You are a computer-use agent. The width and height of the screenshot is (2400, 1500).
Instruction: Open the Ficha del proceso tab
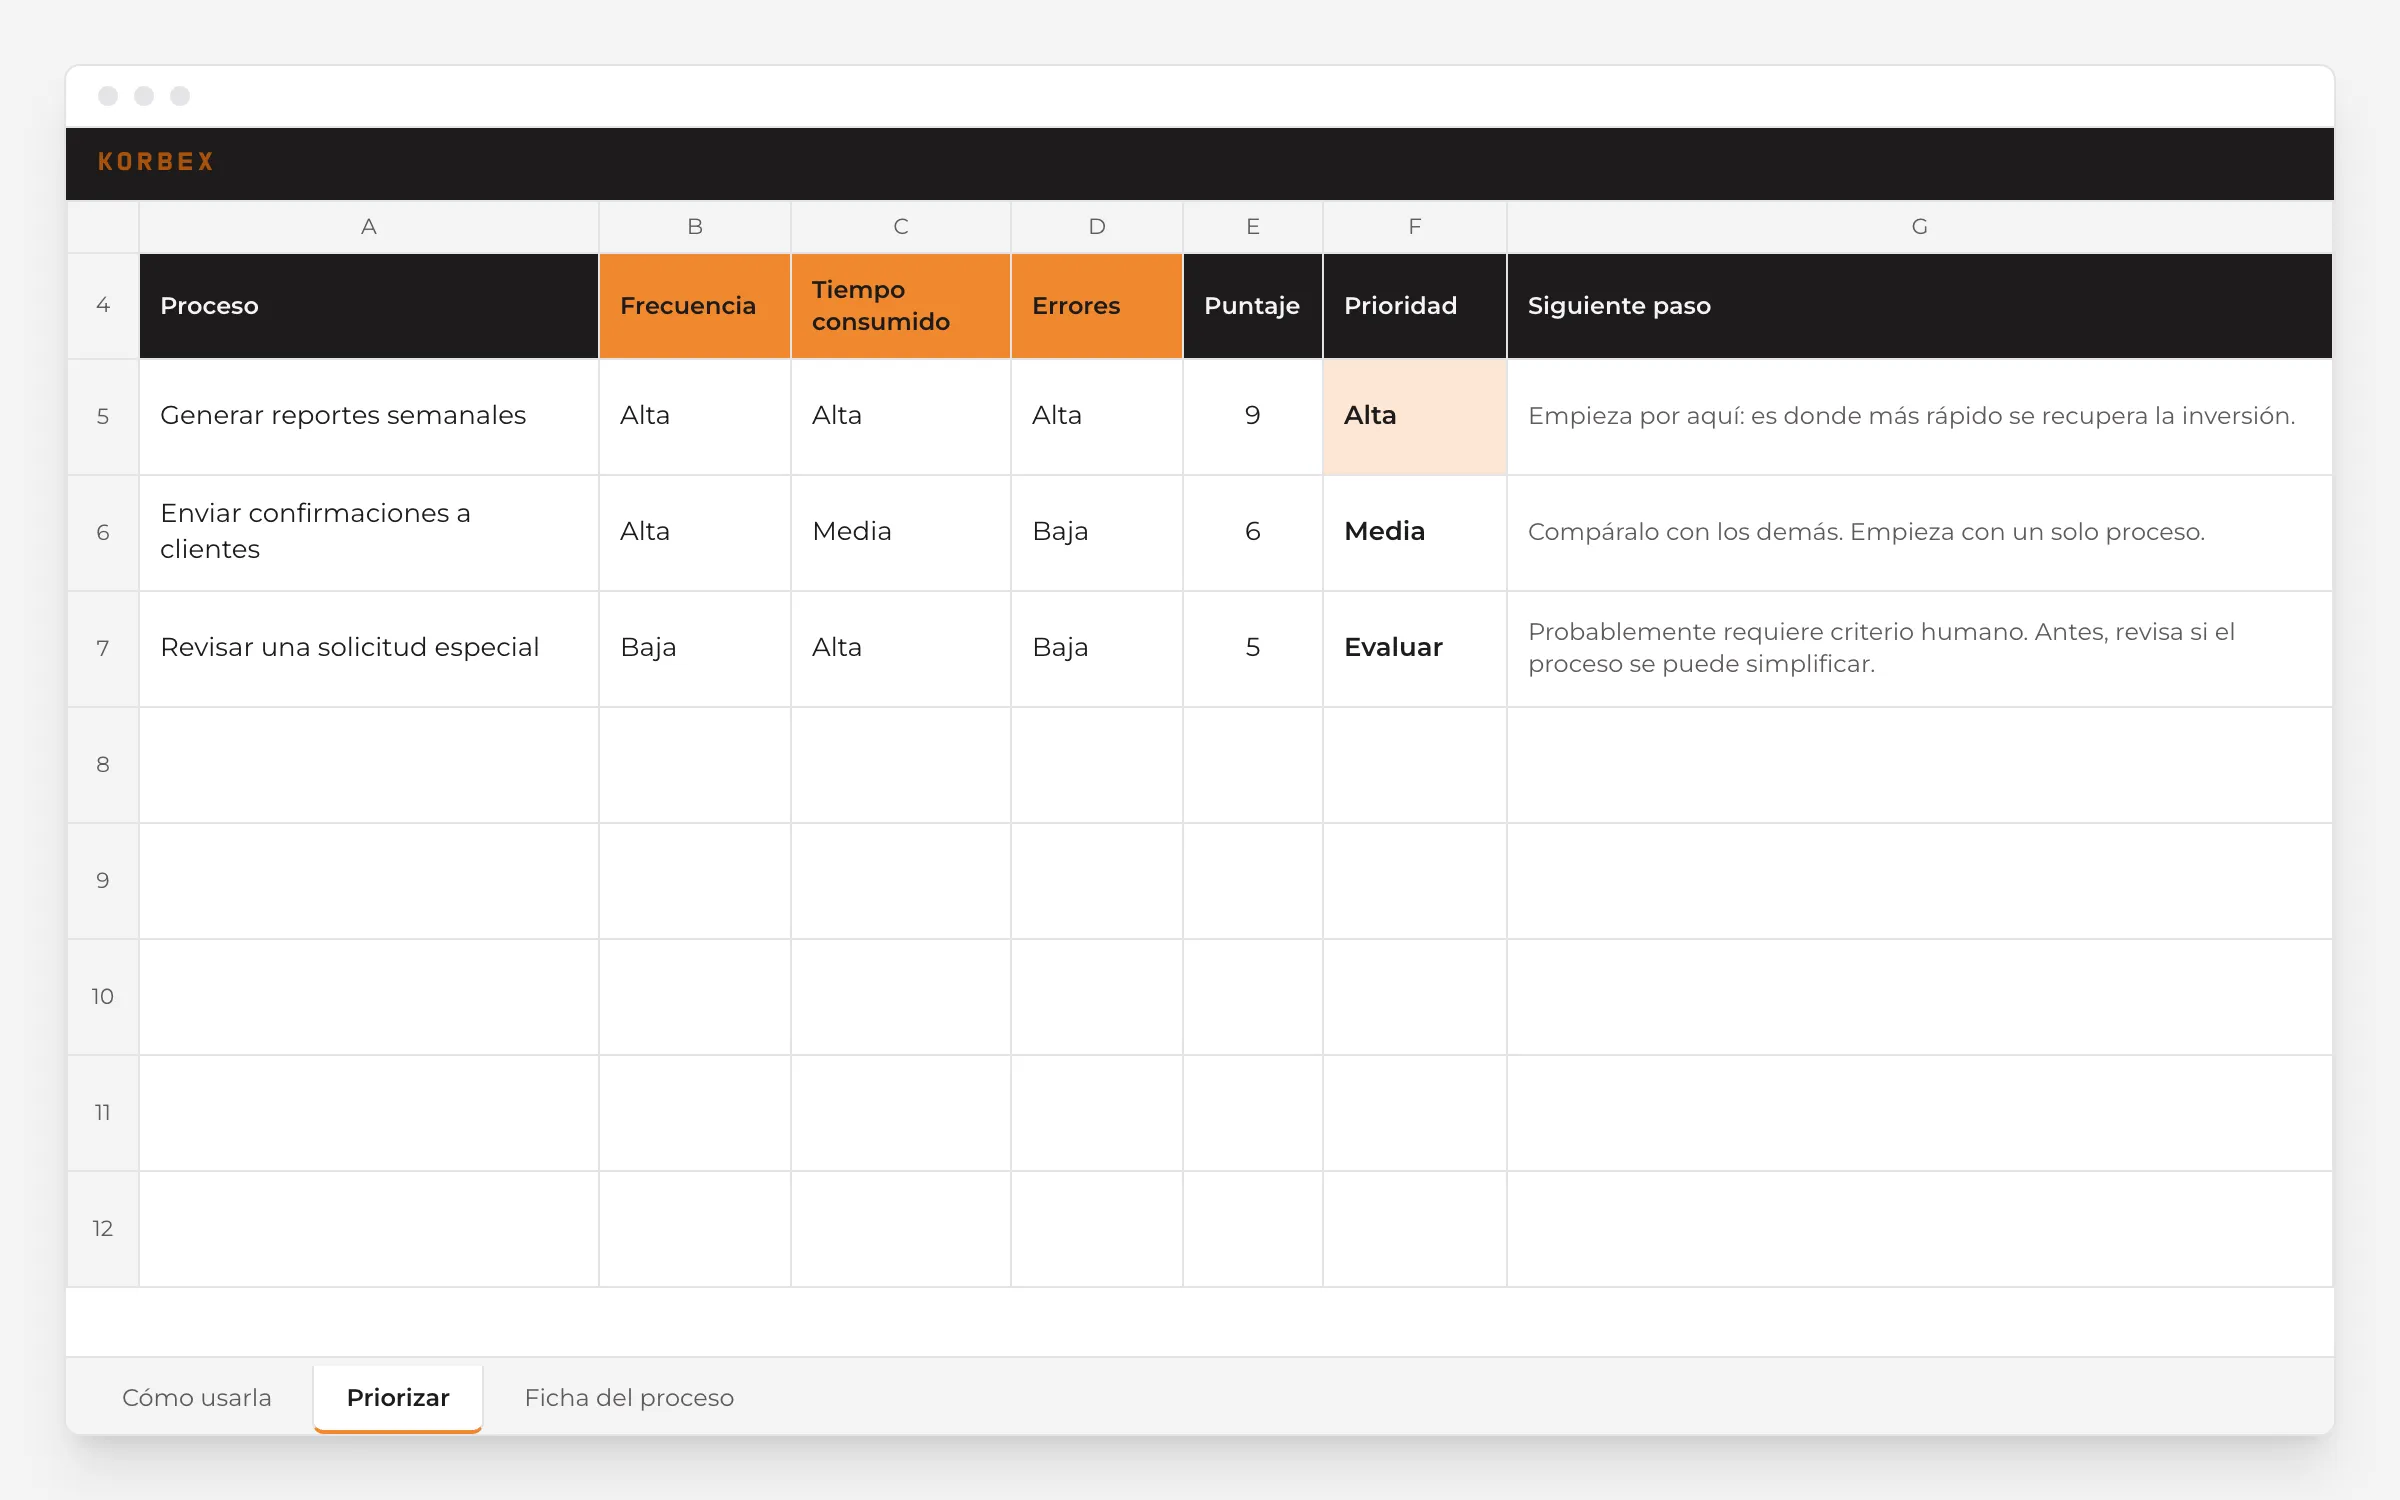pos(629,1397)
